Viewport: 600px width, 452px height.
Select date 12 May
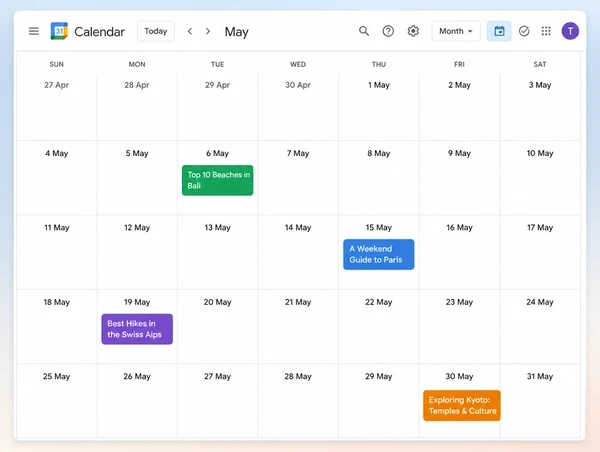point(137,228)
